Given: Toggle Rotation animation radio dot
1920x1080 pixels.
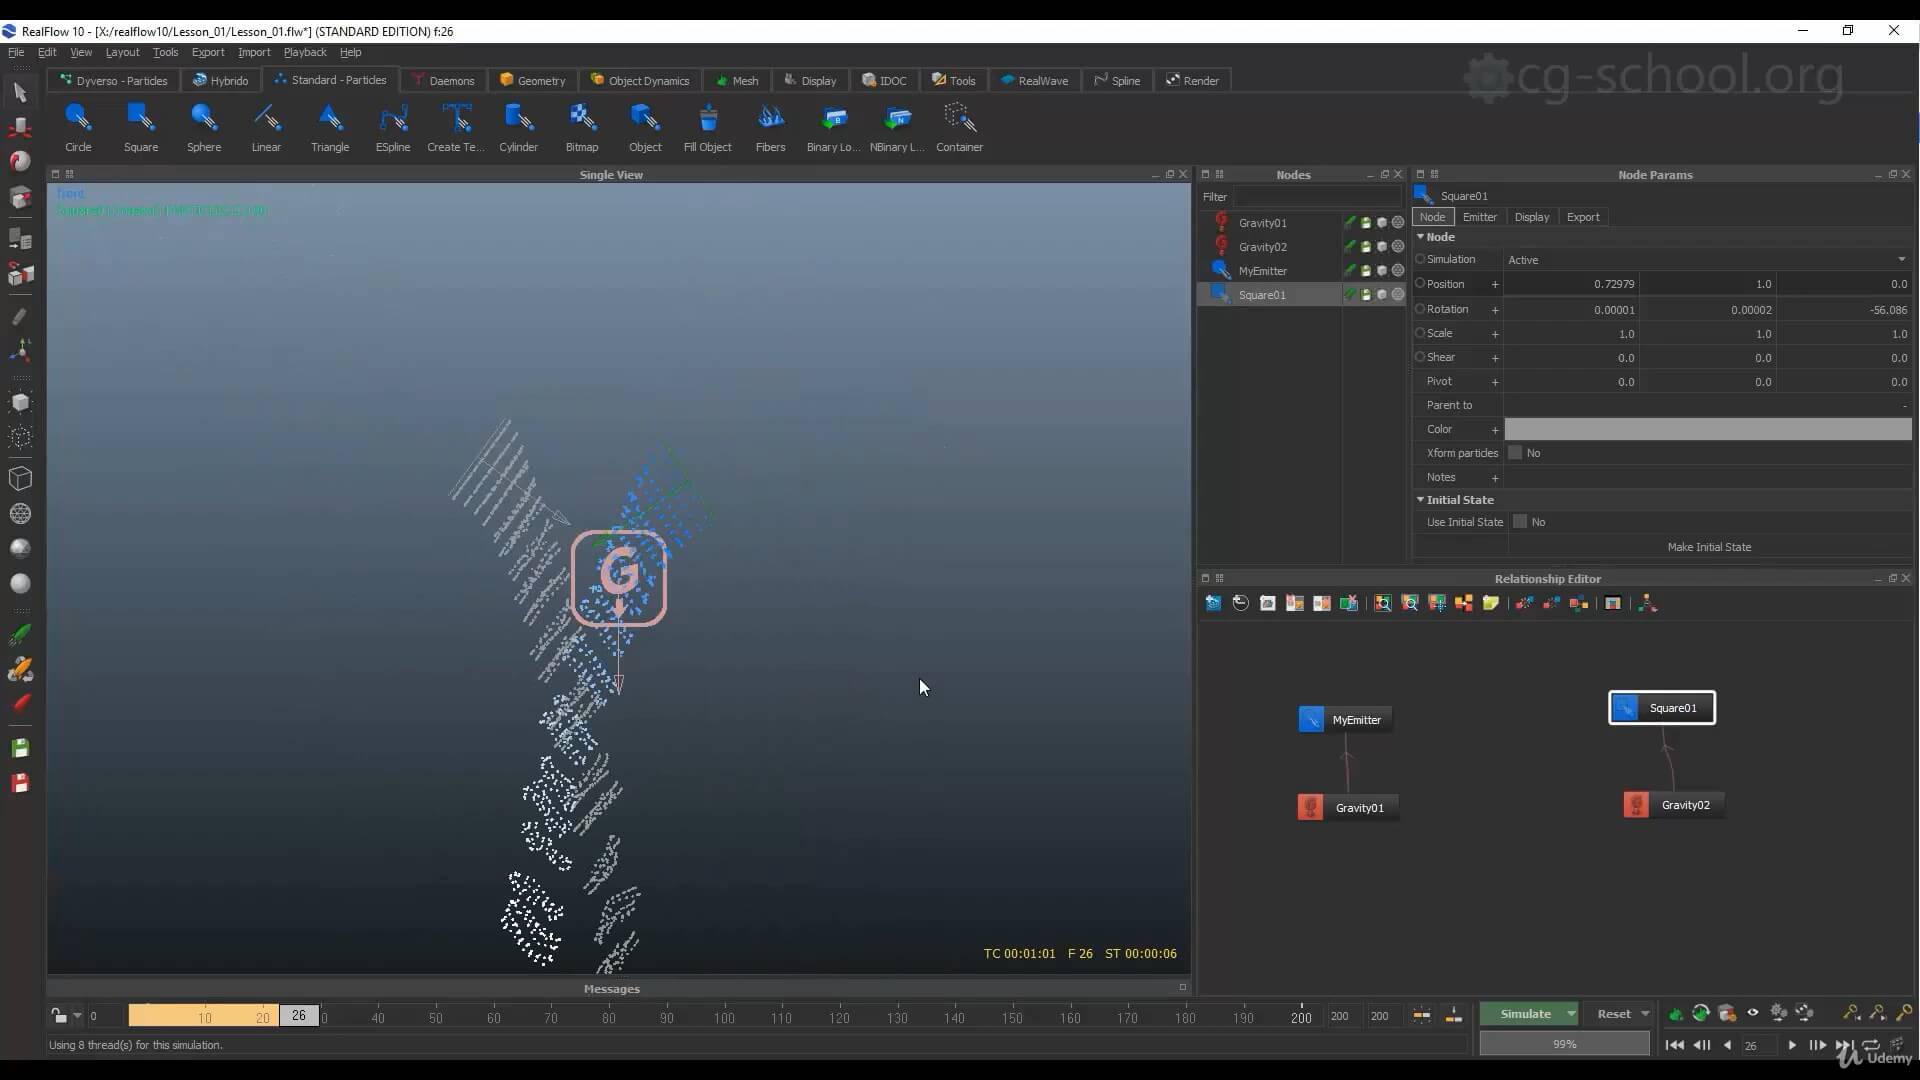Looking at the screenshot, I should 1420,309.
